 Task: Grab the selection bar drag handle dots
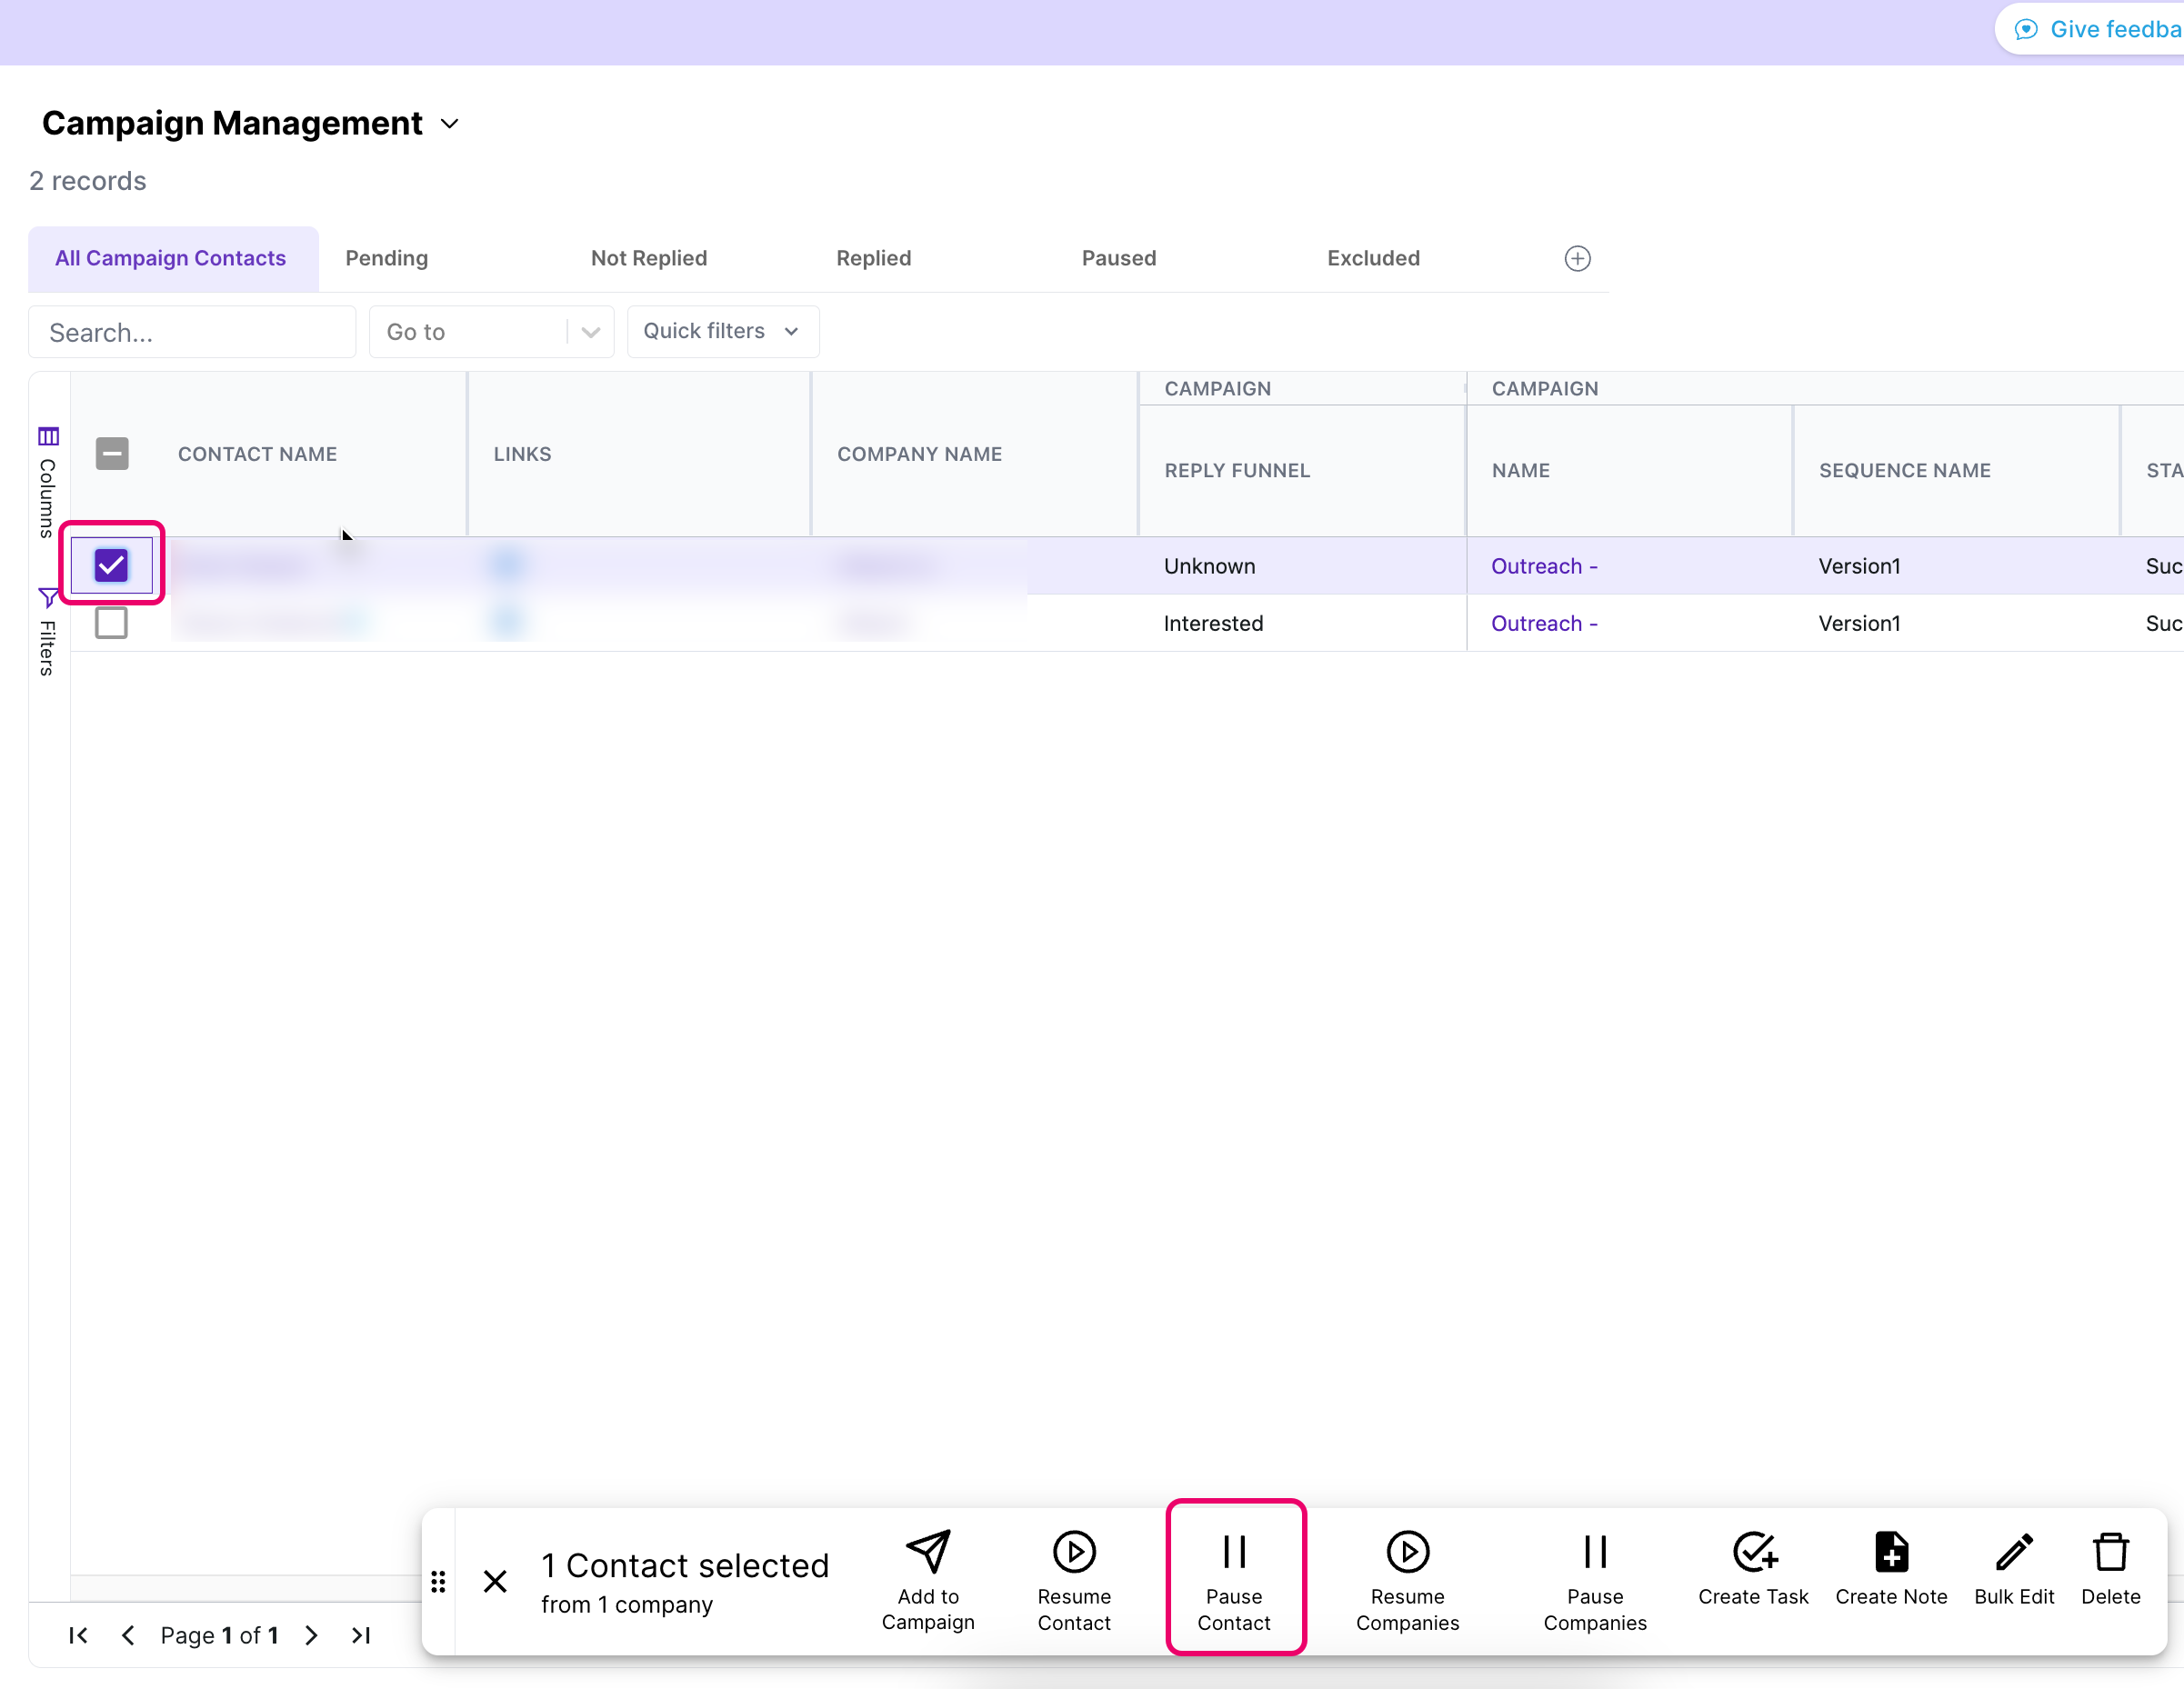[438, 1581]
